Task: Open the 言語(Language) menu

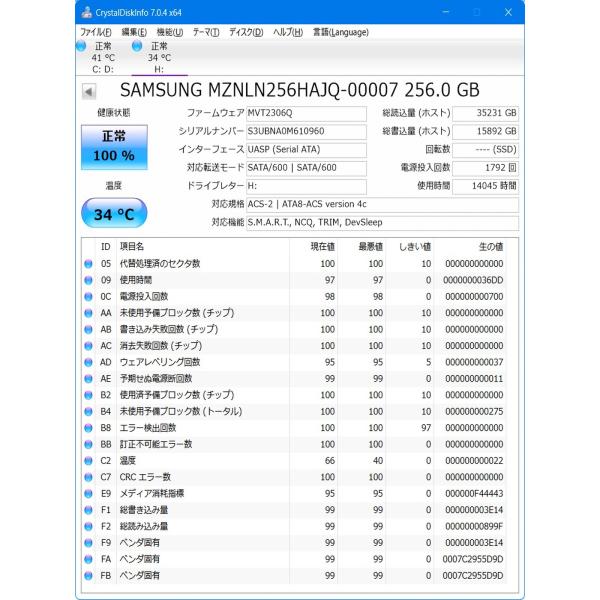Action: (341, 32)
